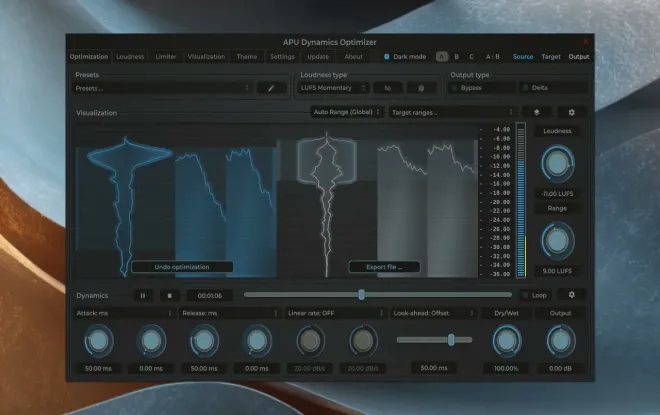The height and width of the screenshot is (415, 660).
Task: Open the Theme tab
Action: (x=247, y=57)
